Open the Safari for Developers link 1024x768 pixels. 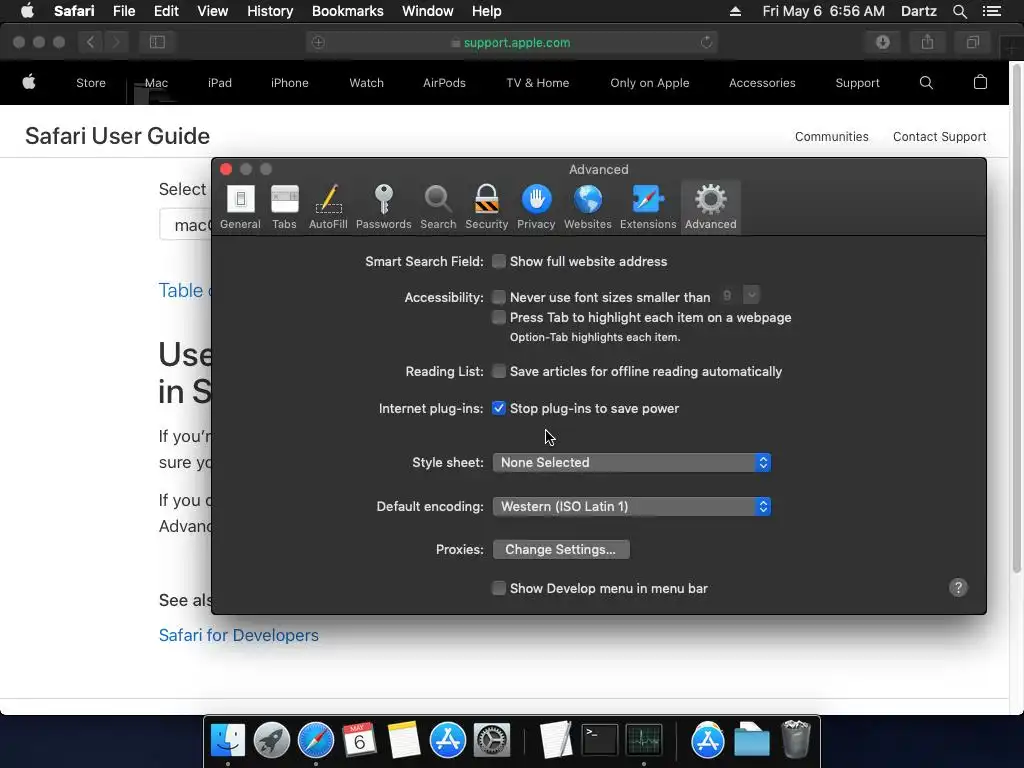(238, 635)
